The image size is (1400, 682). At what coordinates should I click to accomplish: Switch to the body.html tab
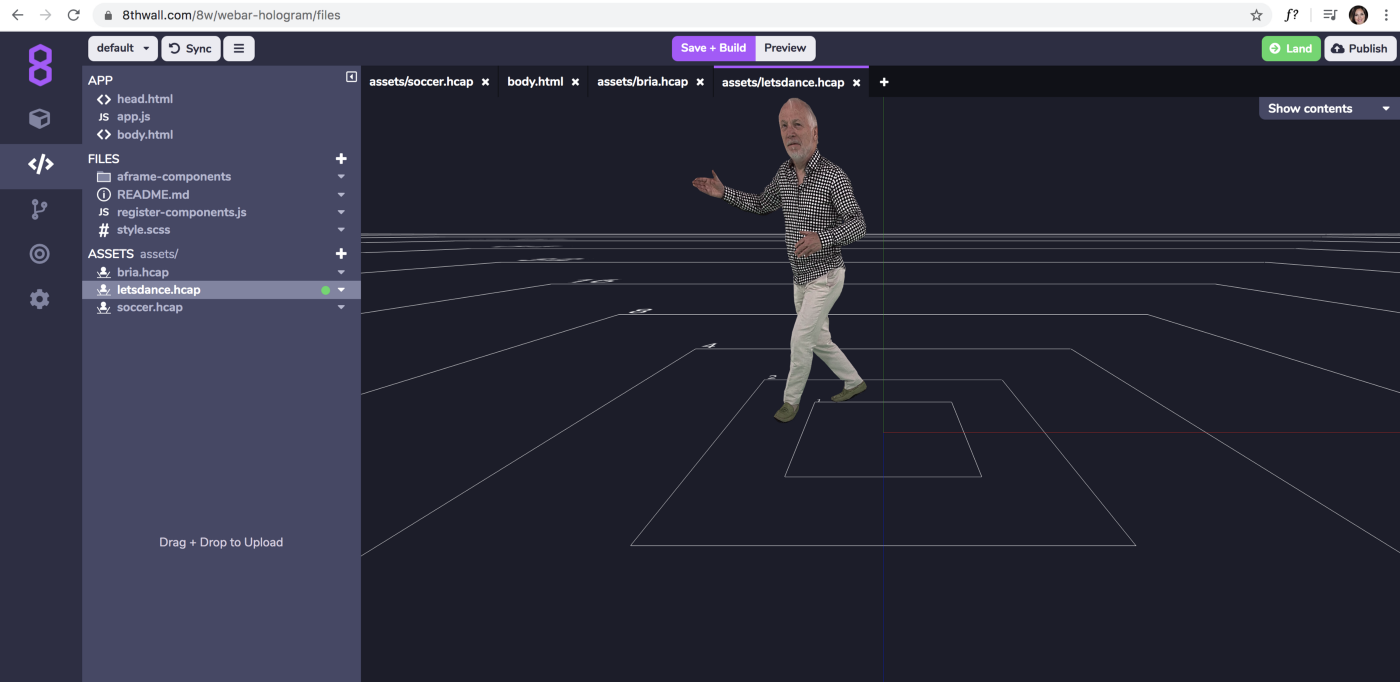tap(535, 82)
